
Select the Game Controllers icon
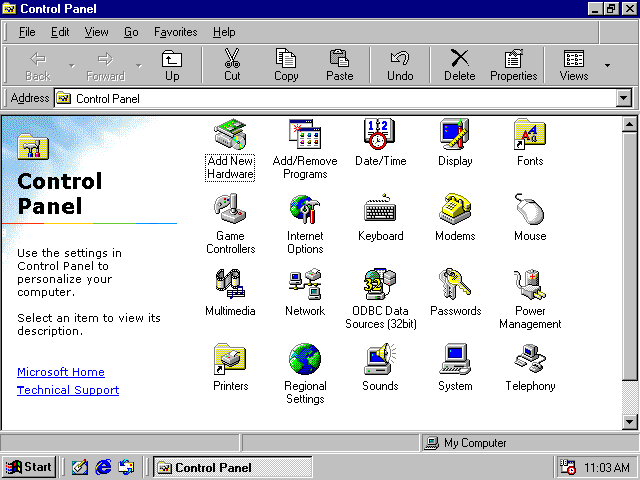[x=230, y=209]
